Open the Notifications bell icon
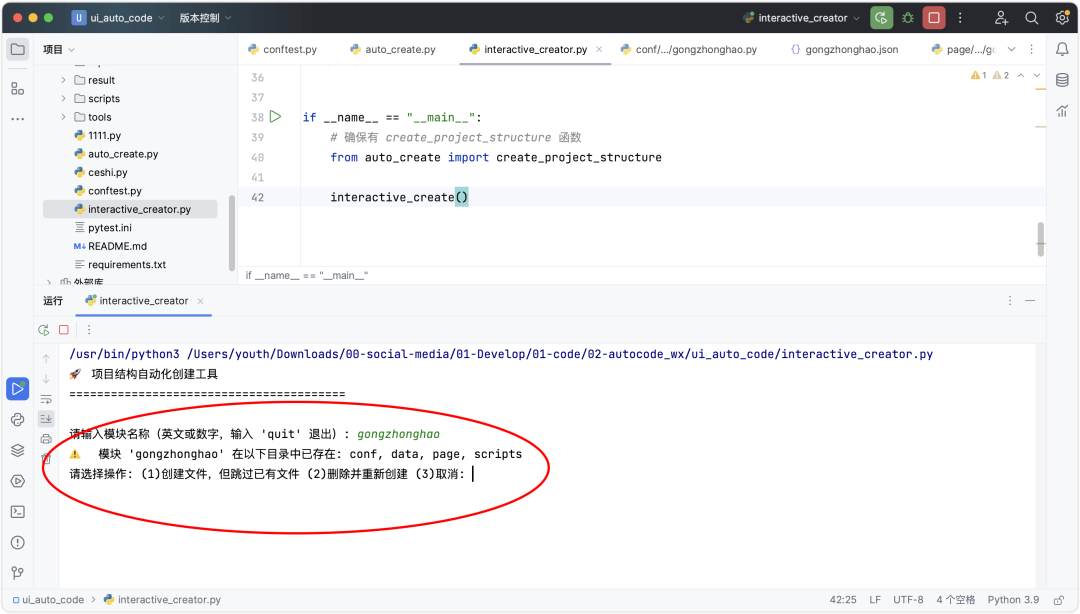This screenshot has height=614, width=1080. pos(1062,50)
